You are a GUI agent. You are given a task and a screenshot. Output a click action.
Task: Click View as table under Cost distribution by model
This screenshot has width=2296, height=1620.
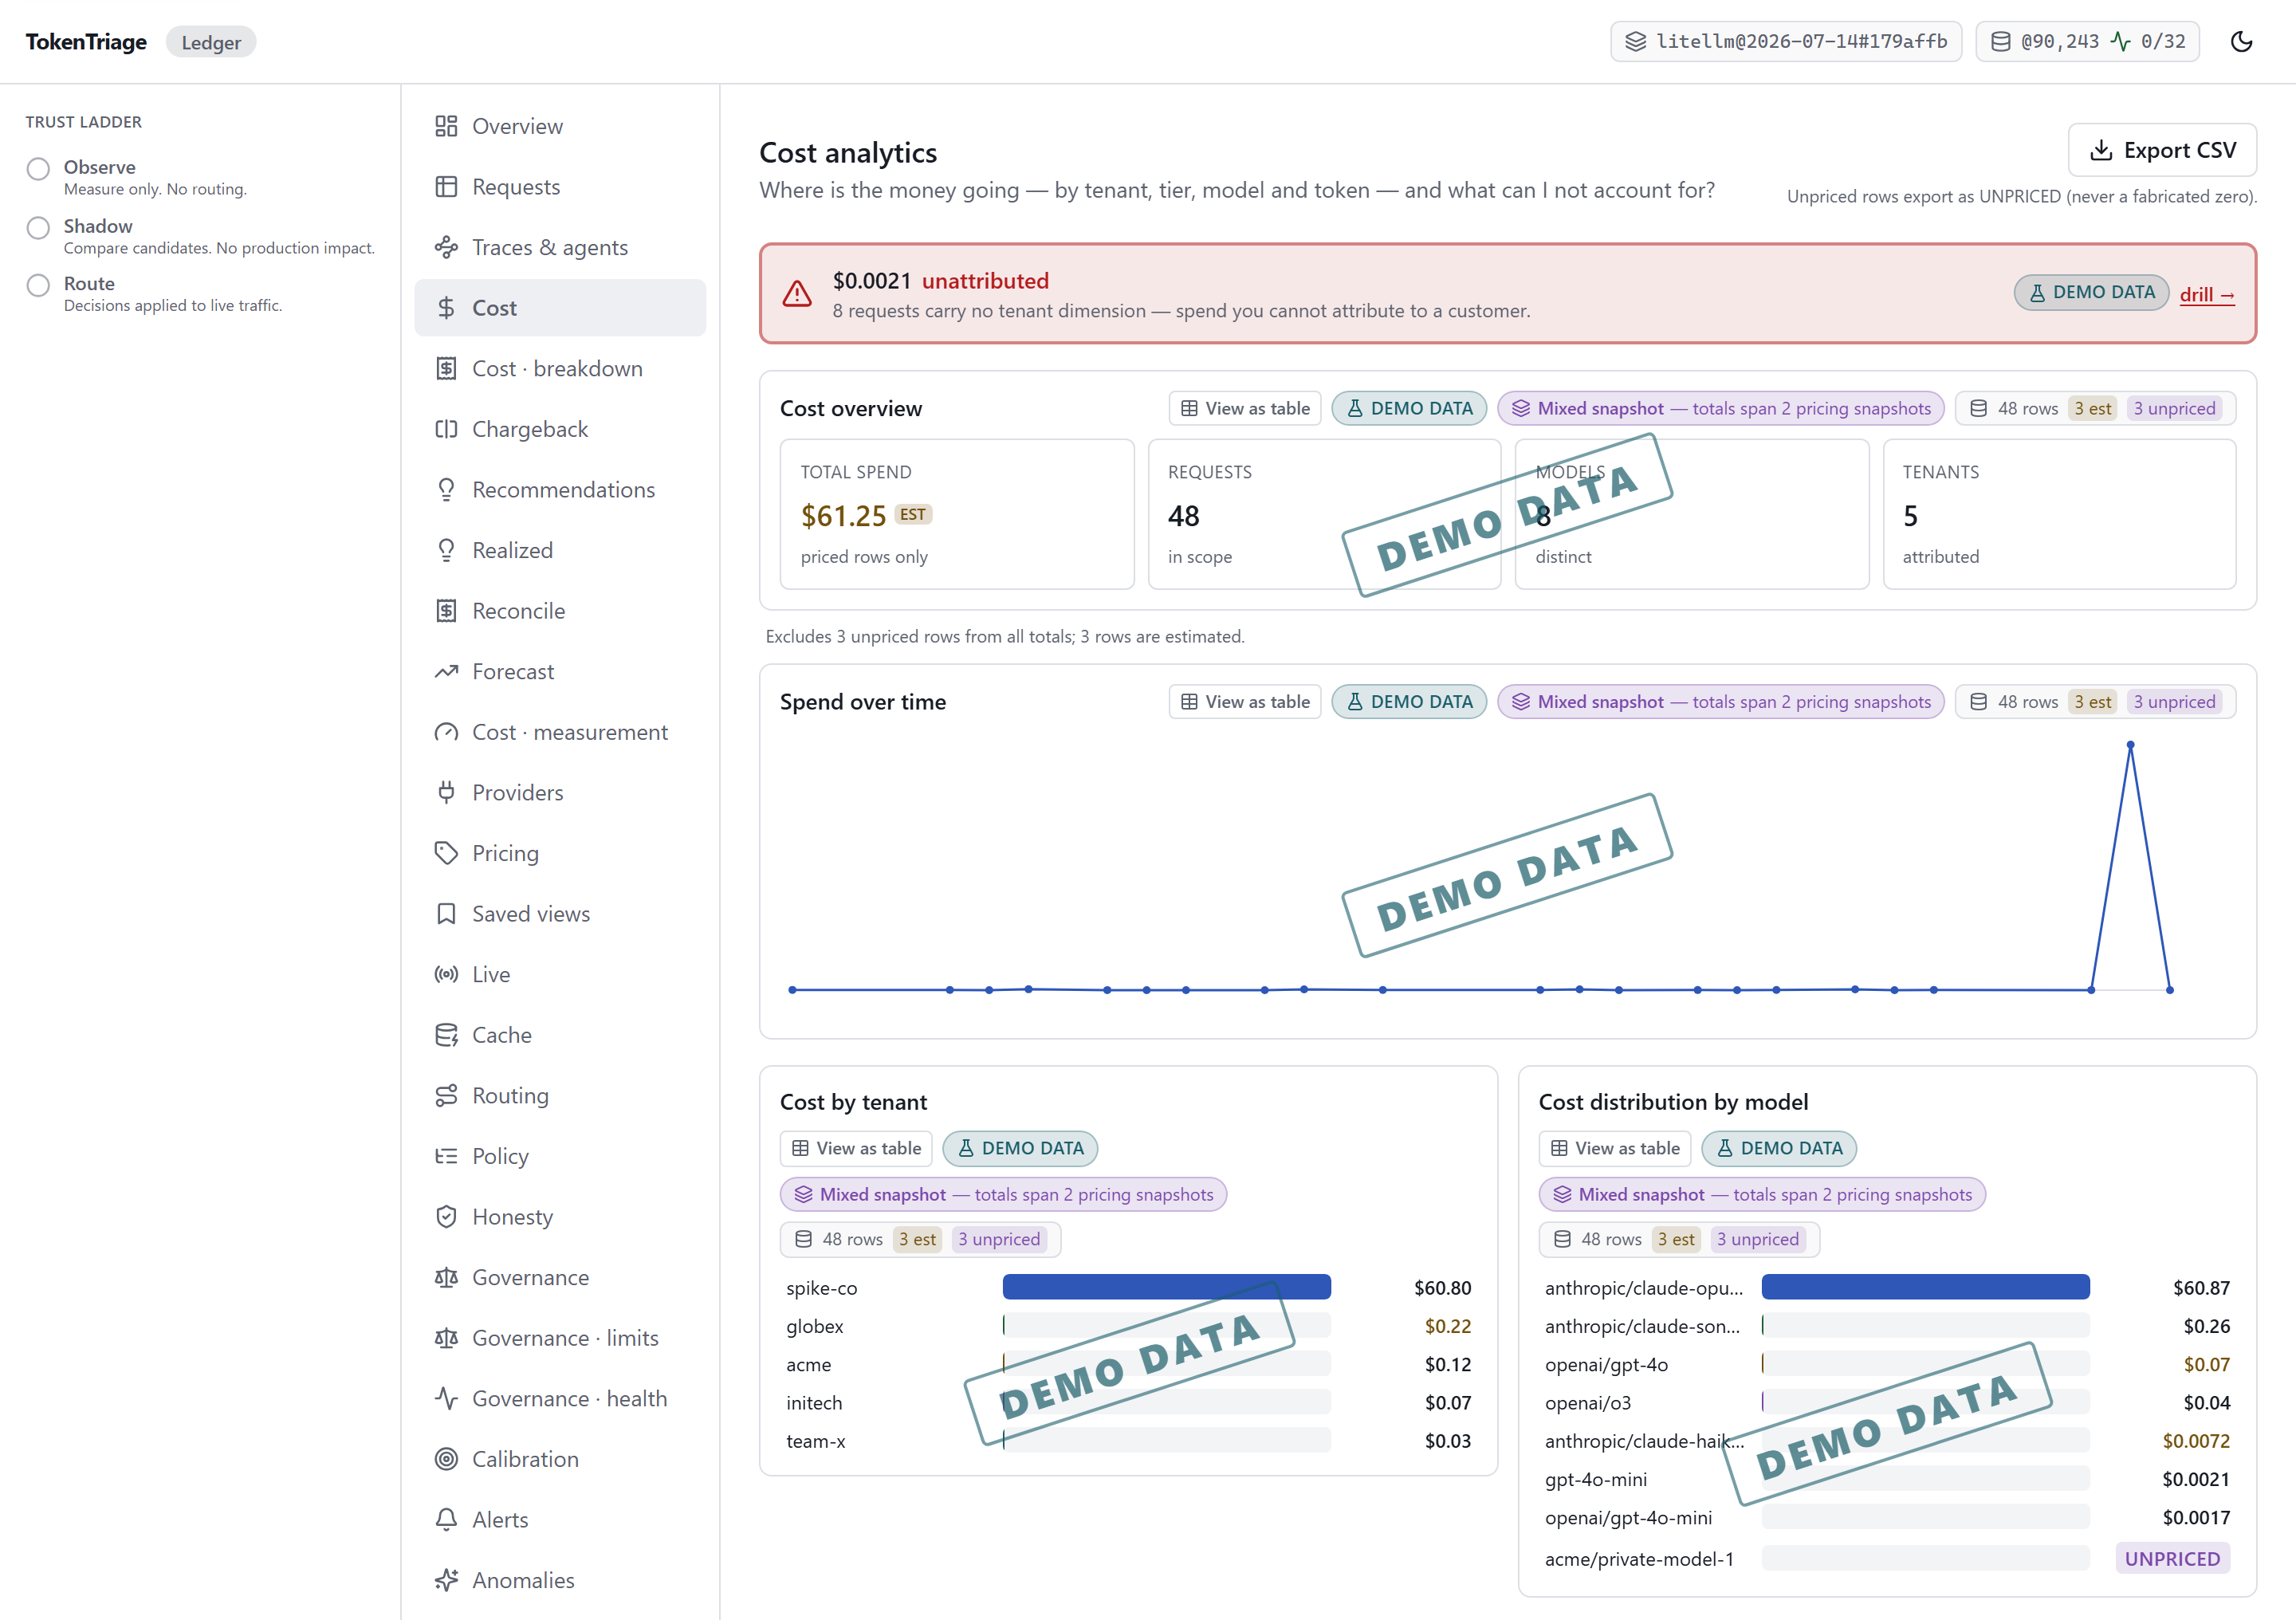coord(1615,1148)
